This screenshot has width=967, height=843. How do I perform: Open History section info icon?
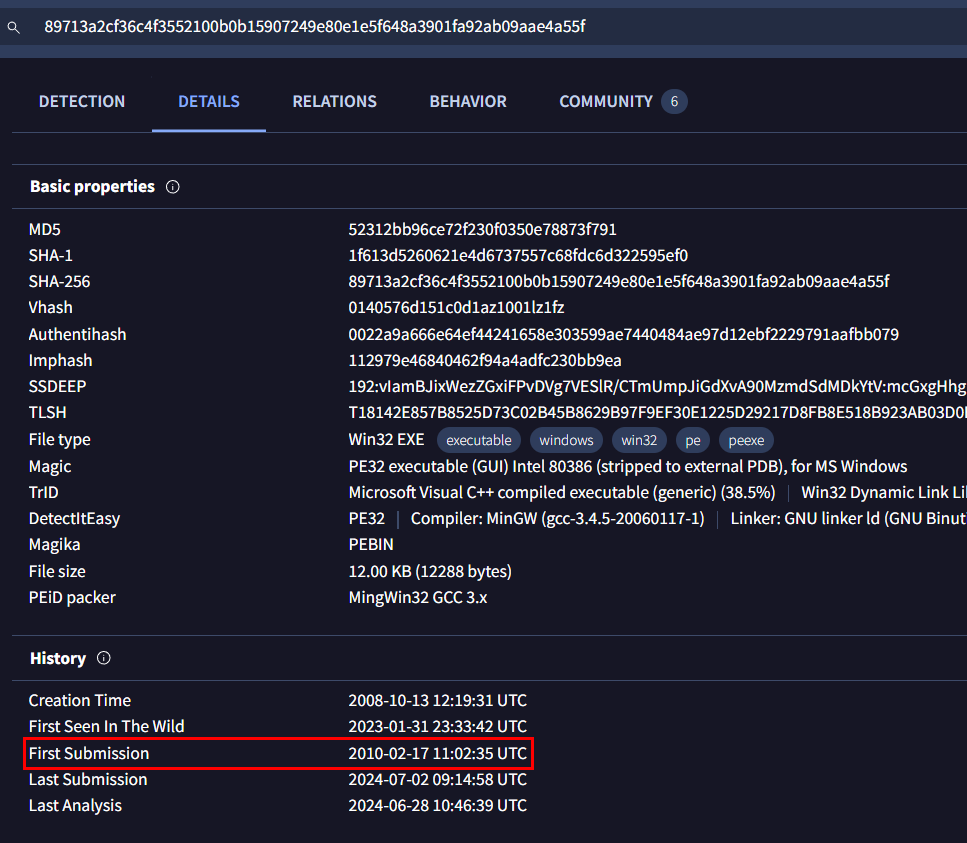[x=104, y=658]
